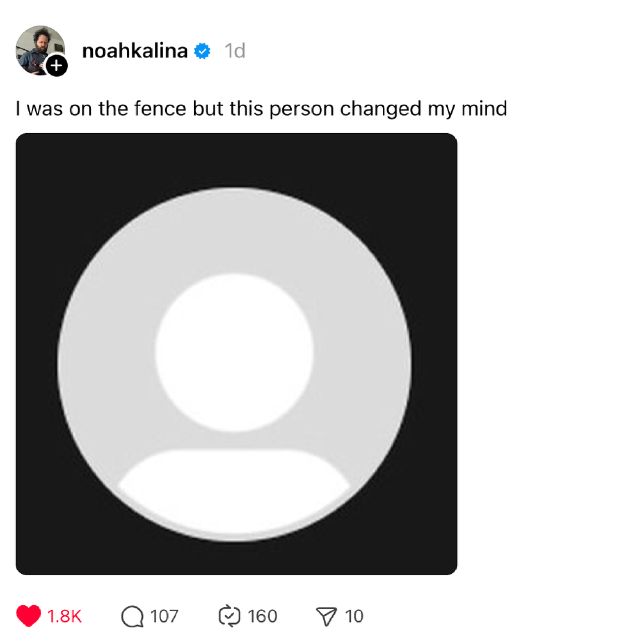Open noahkalina's profile photo
Image resolution: width=640 pixels, height=643 pixels.
click(39, 48)
